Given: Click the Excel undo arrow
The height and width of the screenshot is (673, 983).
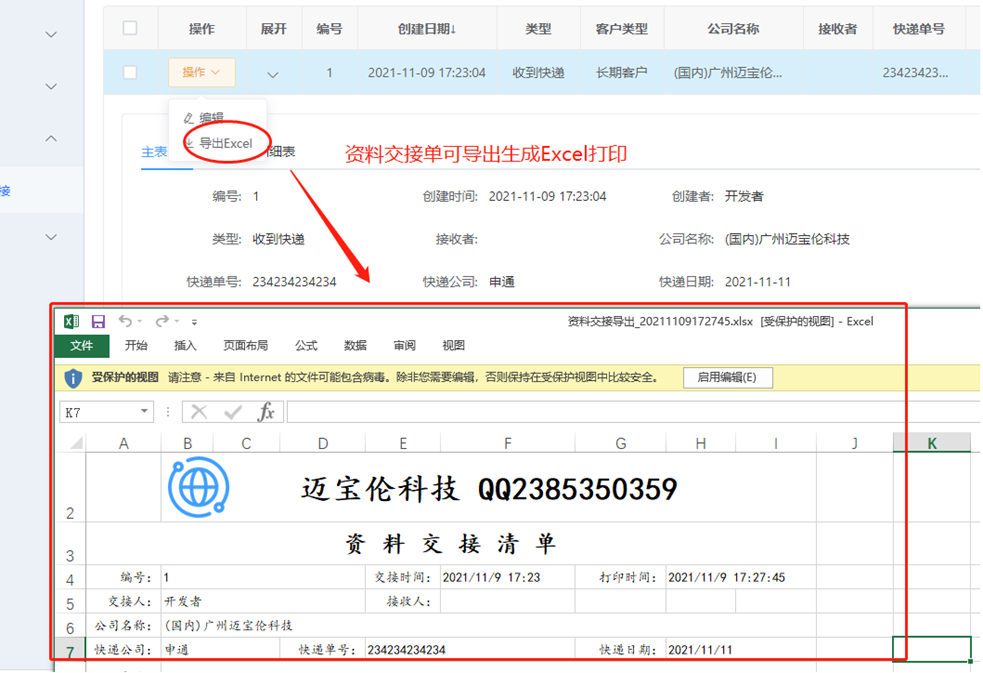Looking at the screenshot, I should pos(125,321).
